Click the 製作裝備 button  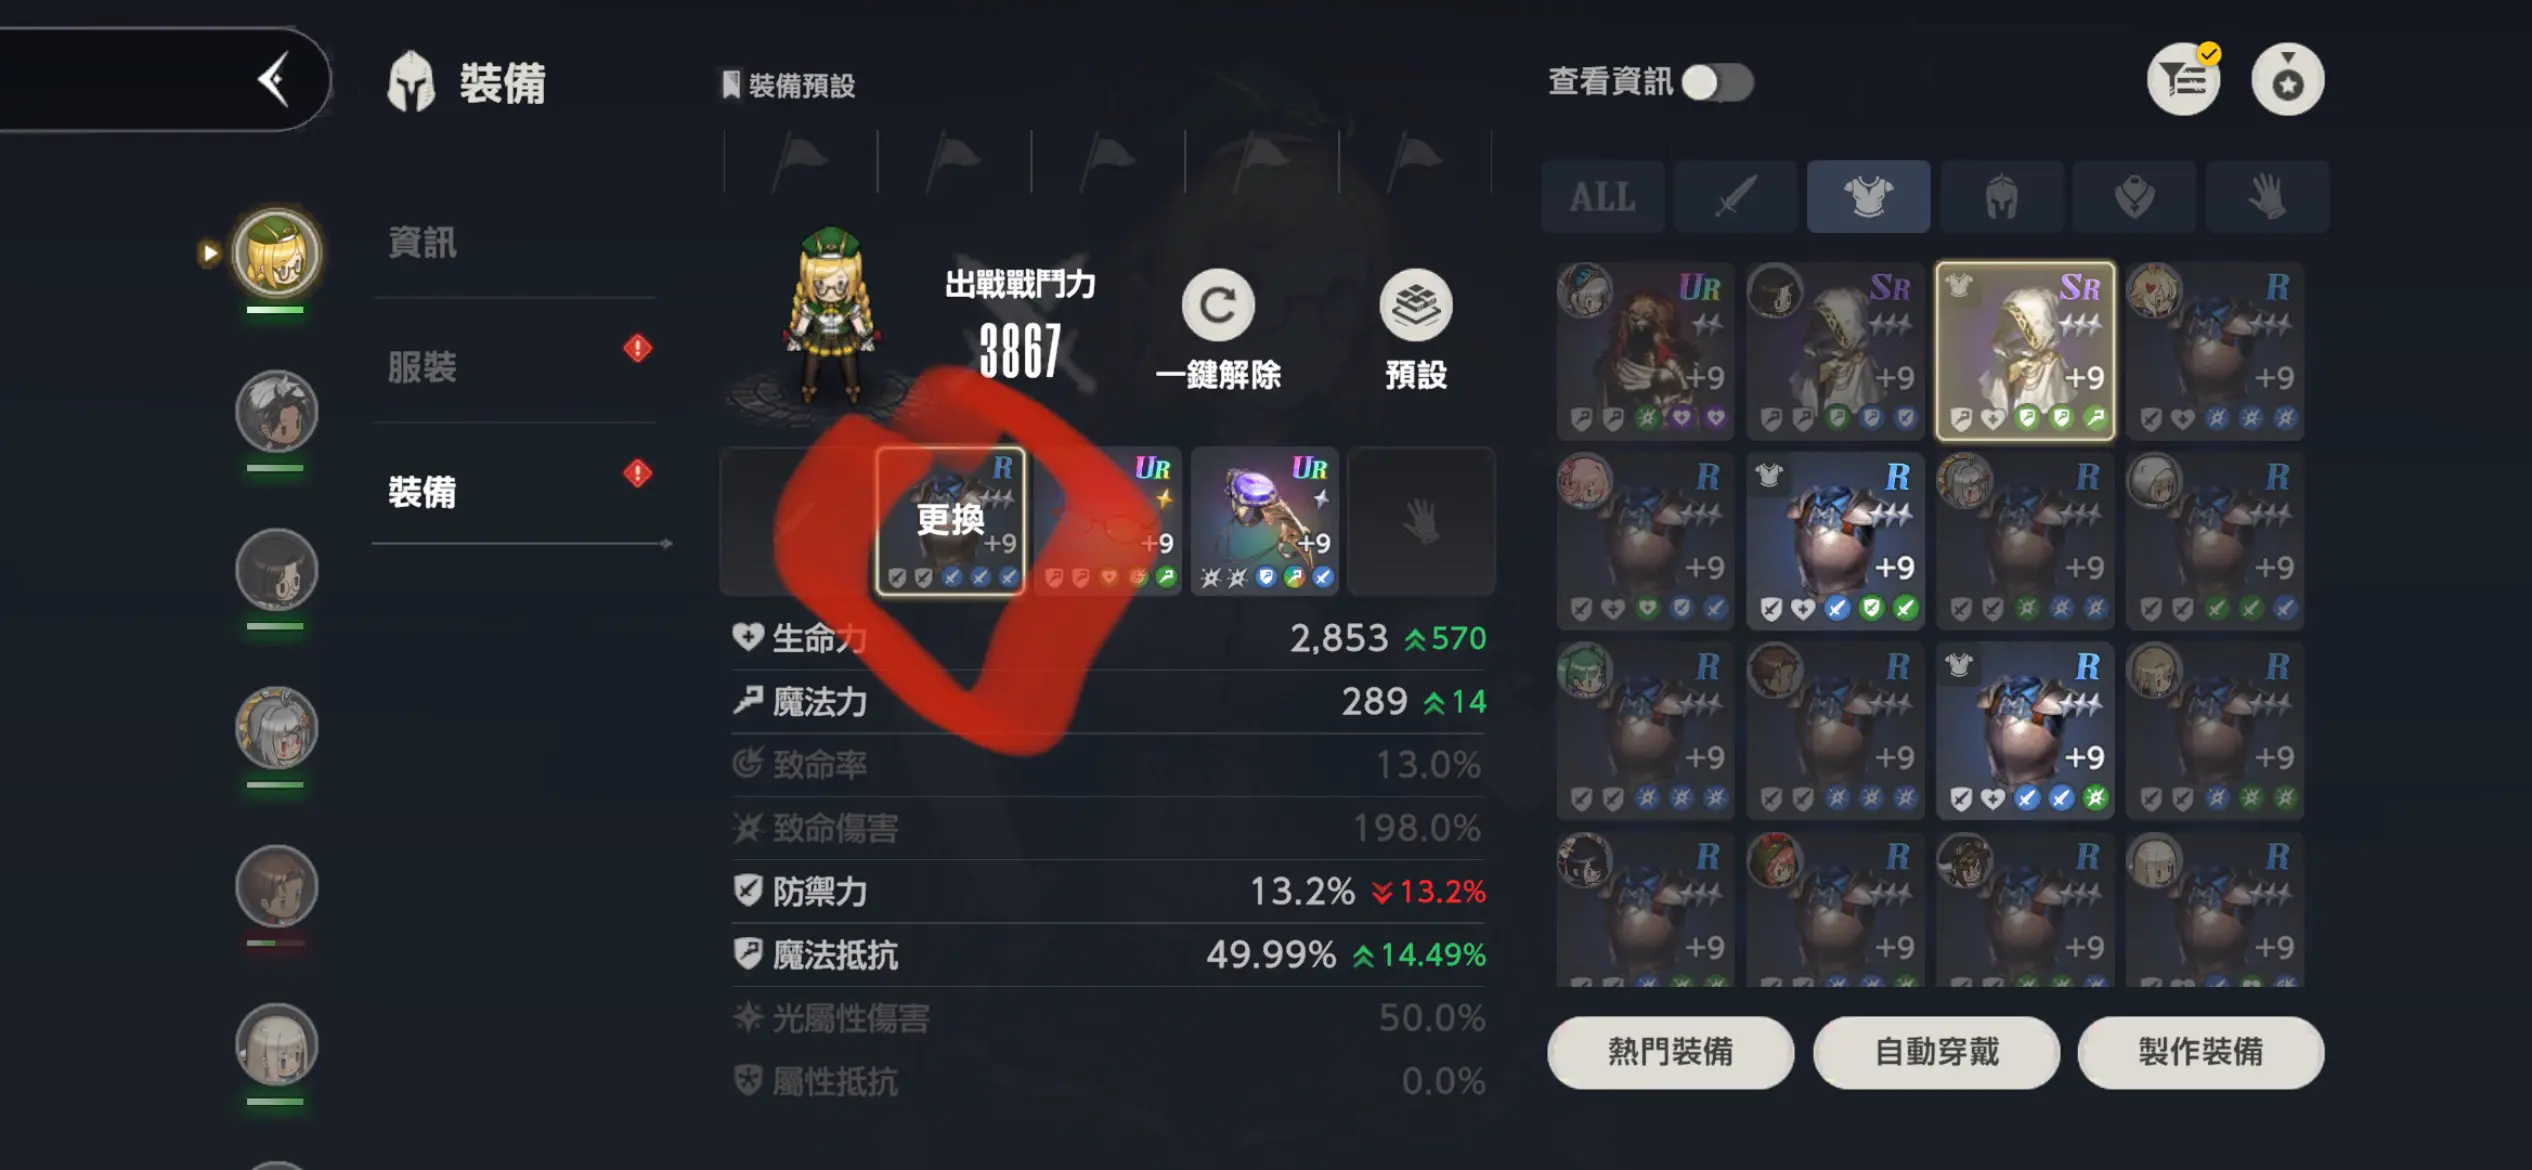point(2200,1052)
